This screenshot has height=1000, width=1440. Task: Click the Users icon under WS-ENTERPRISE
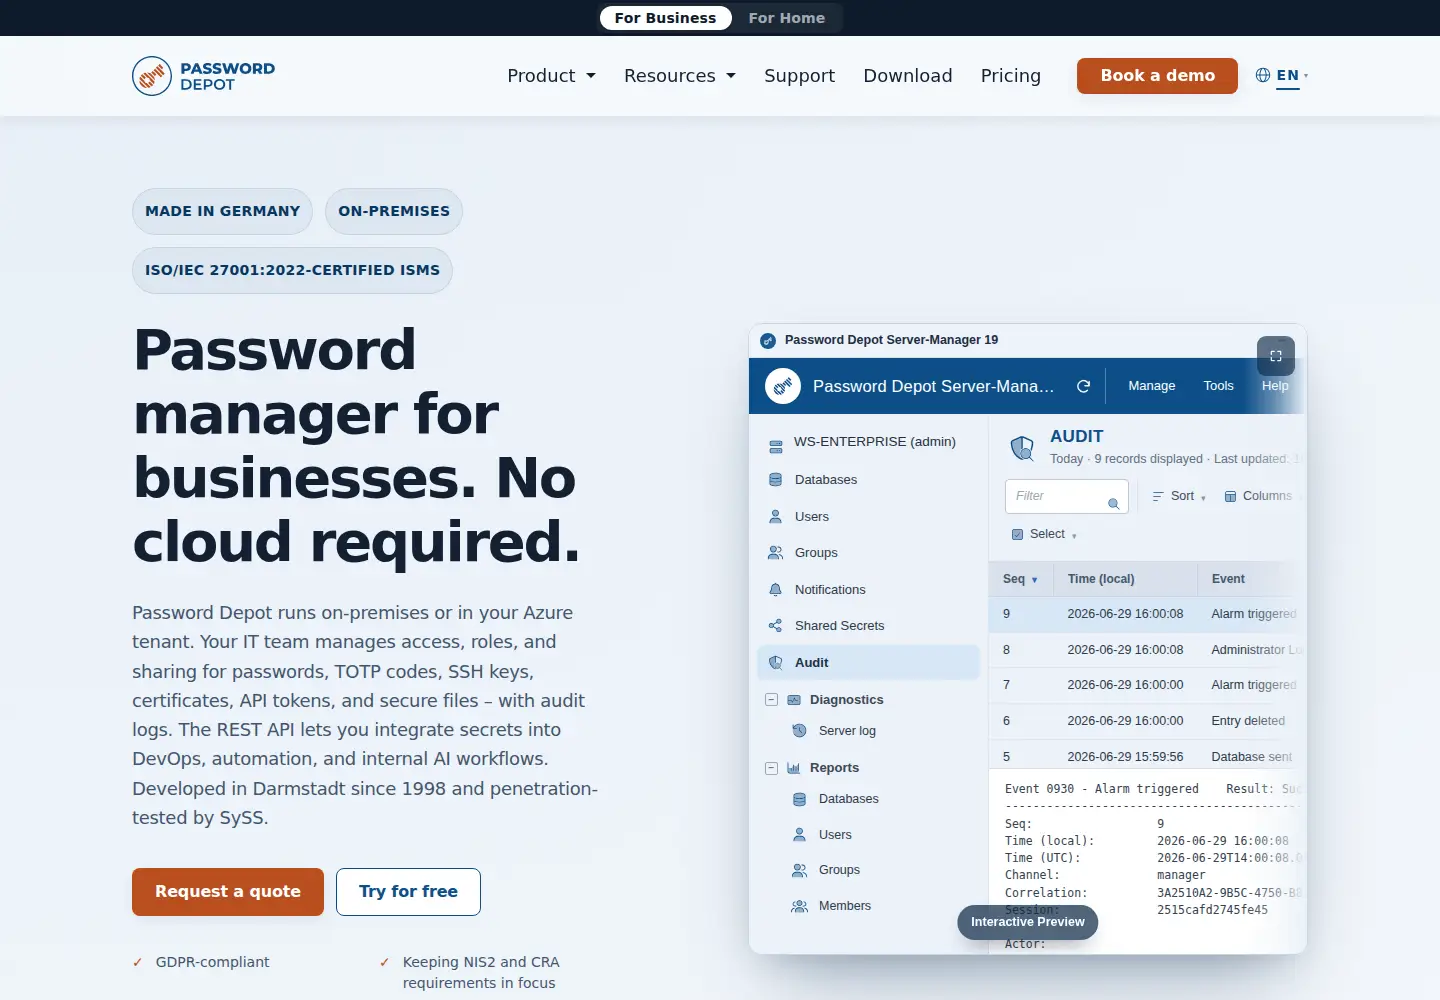point(775,517)
